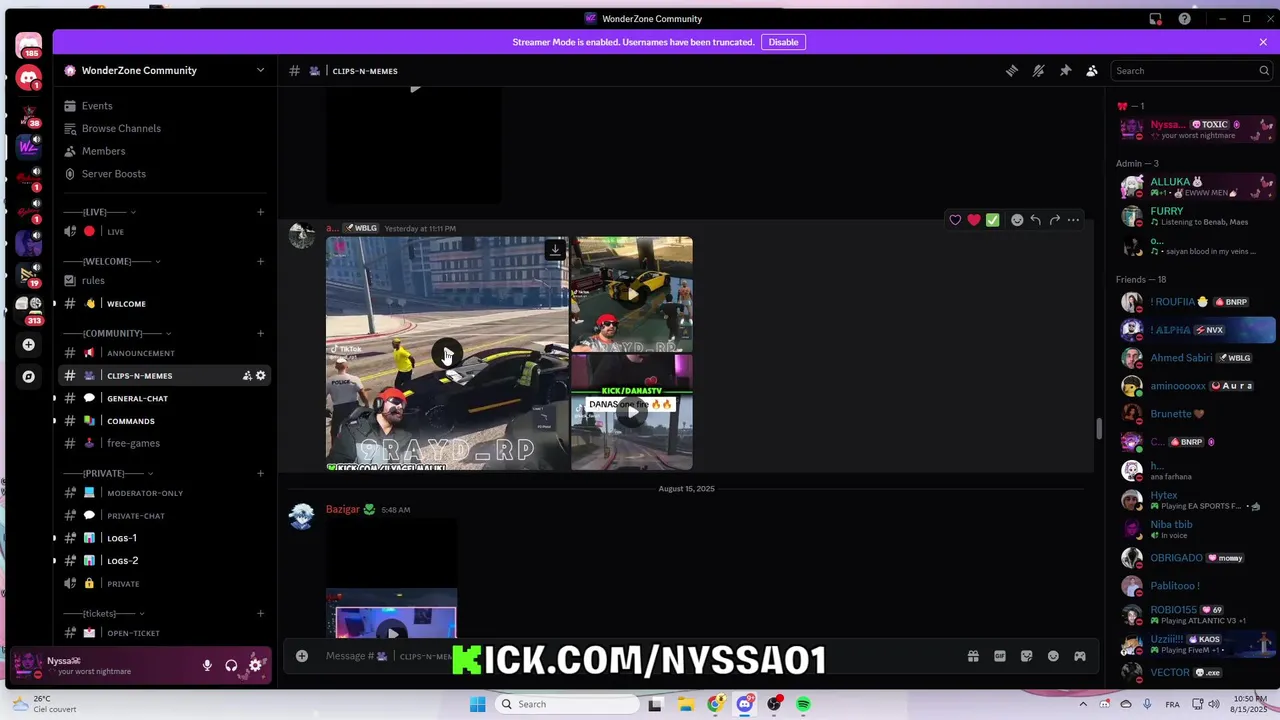Open pinned messages pin icon
Viewport: 1280px width, 720px height.
point(1065,71)
